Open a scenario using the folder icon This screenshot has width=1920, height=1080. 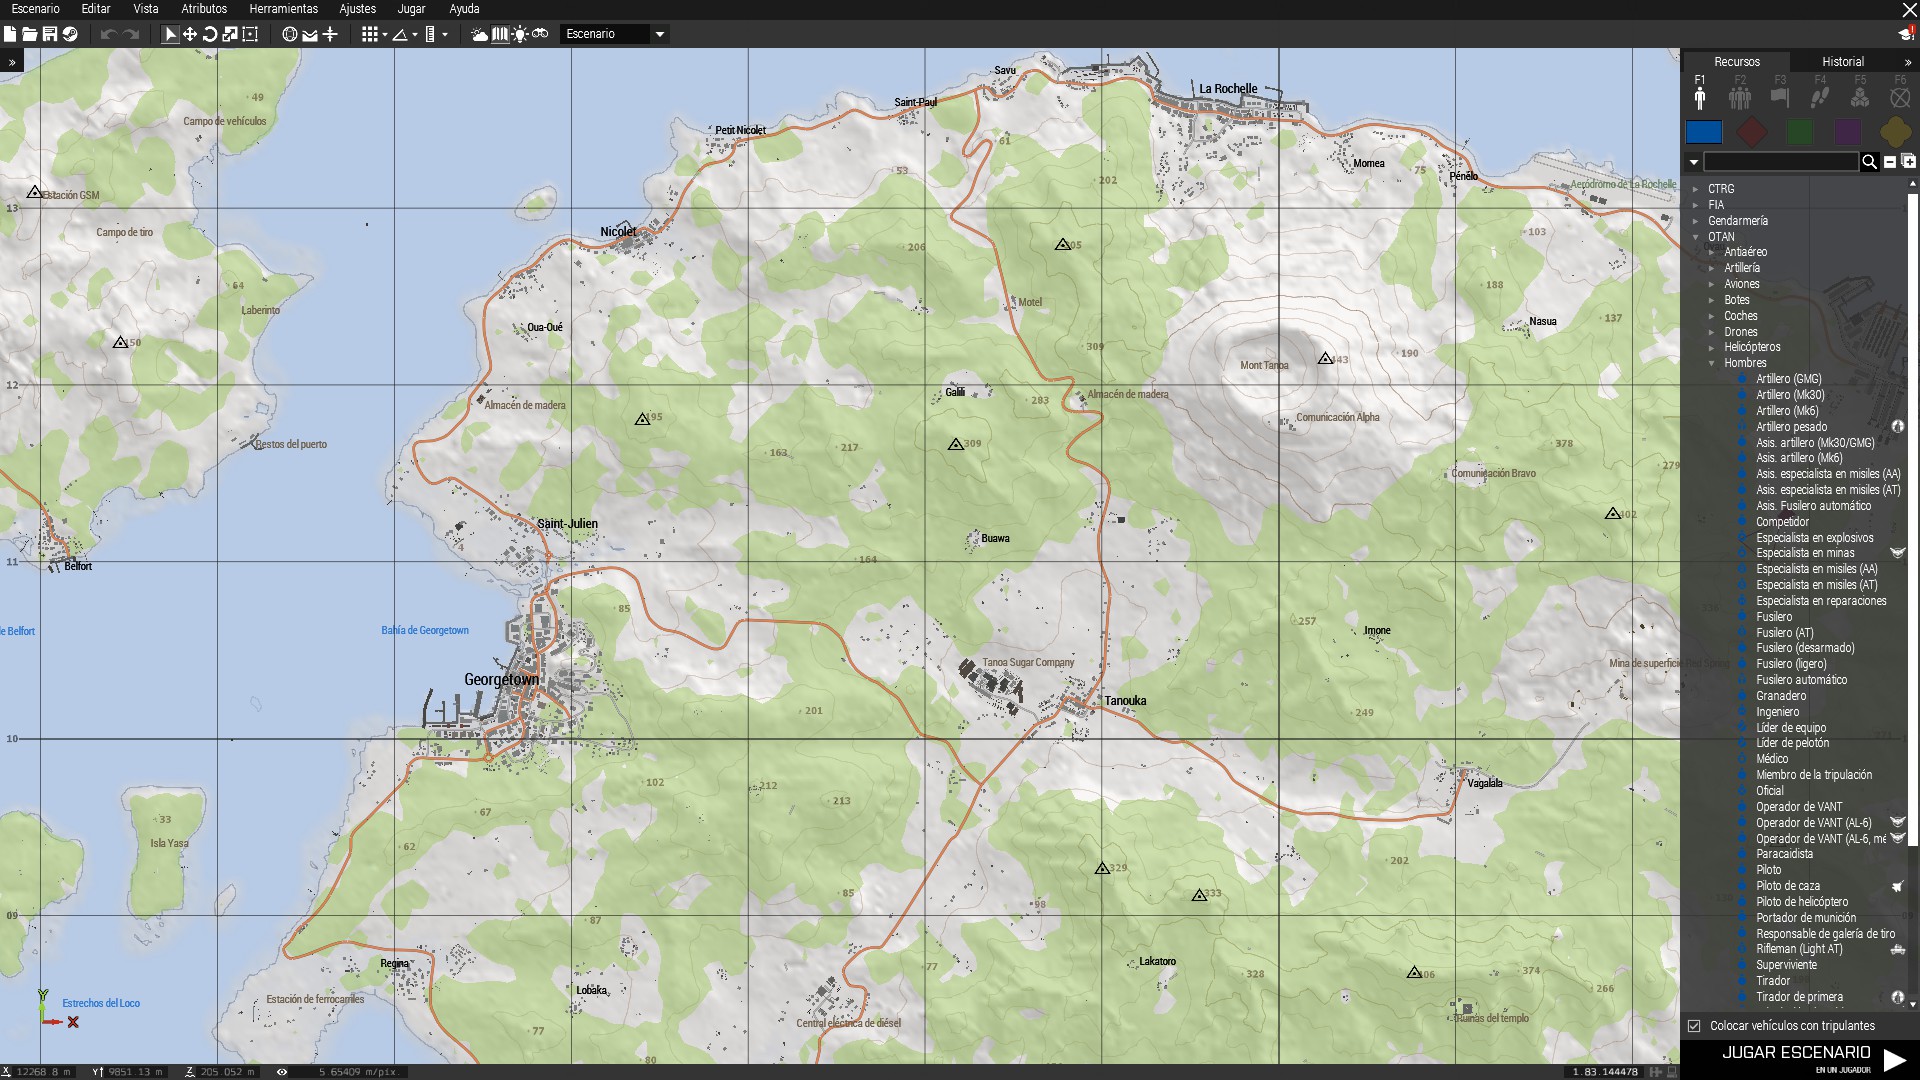click(30, 34)
